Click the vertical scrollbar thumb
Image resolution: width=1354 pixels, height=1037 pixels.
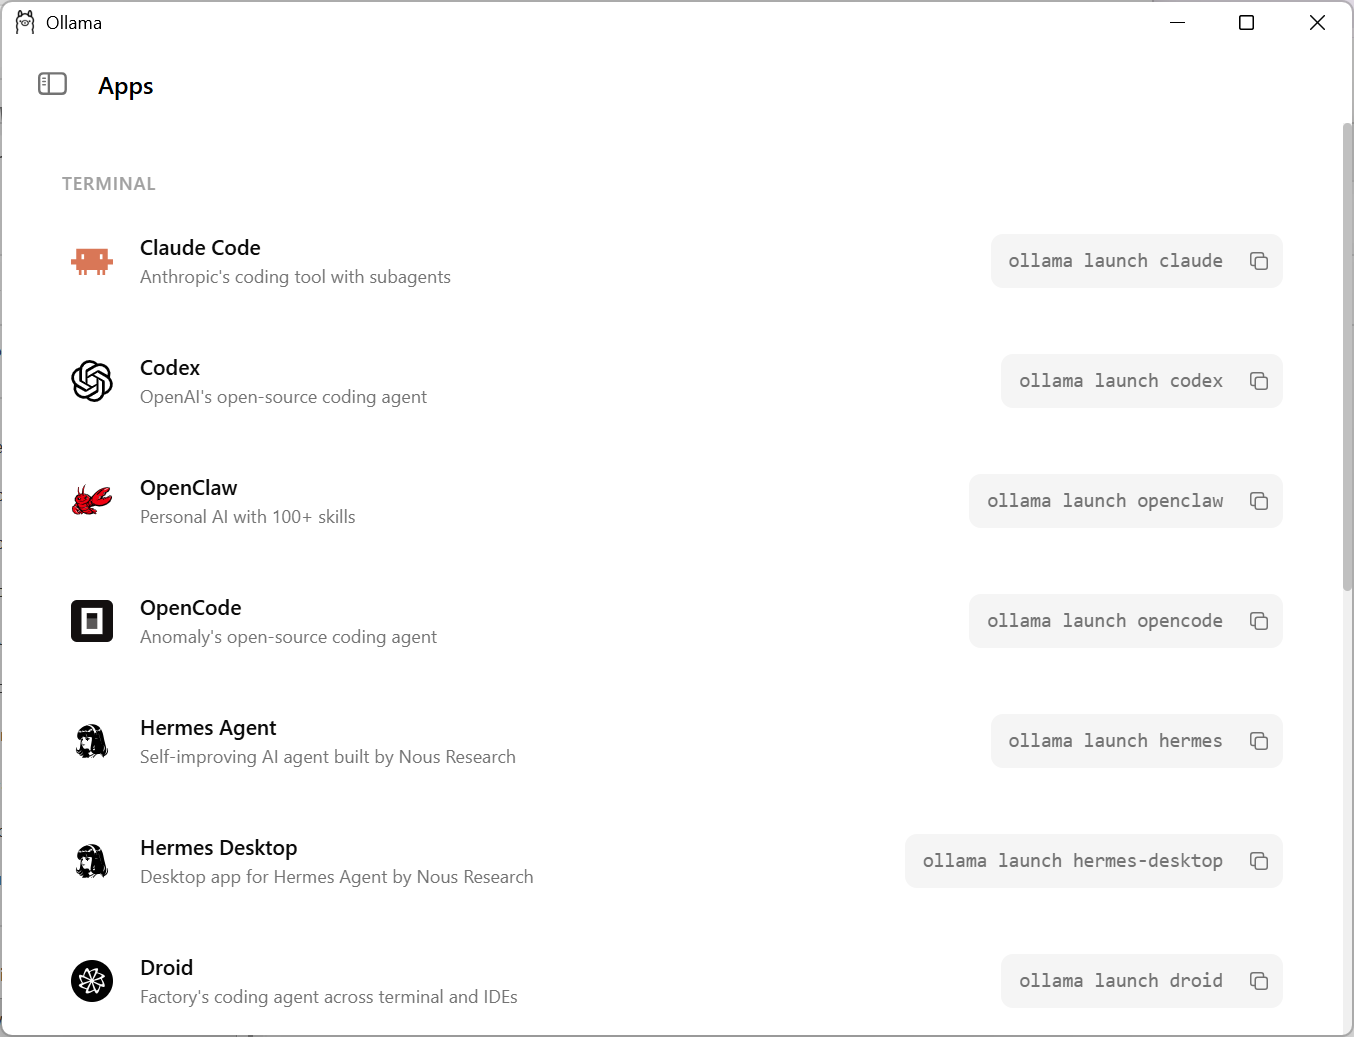click(1347, 357)
